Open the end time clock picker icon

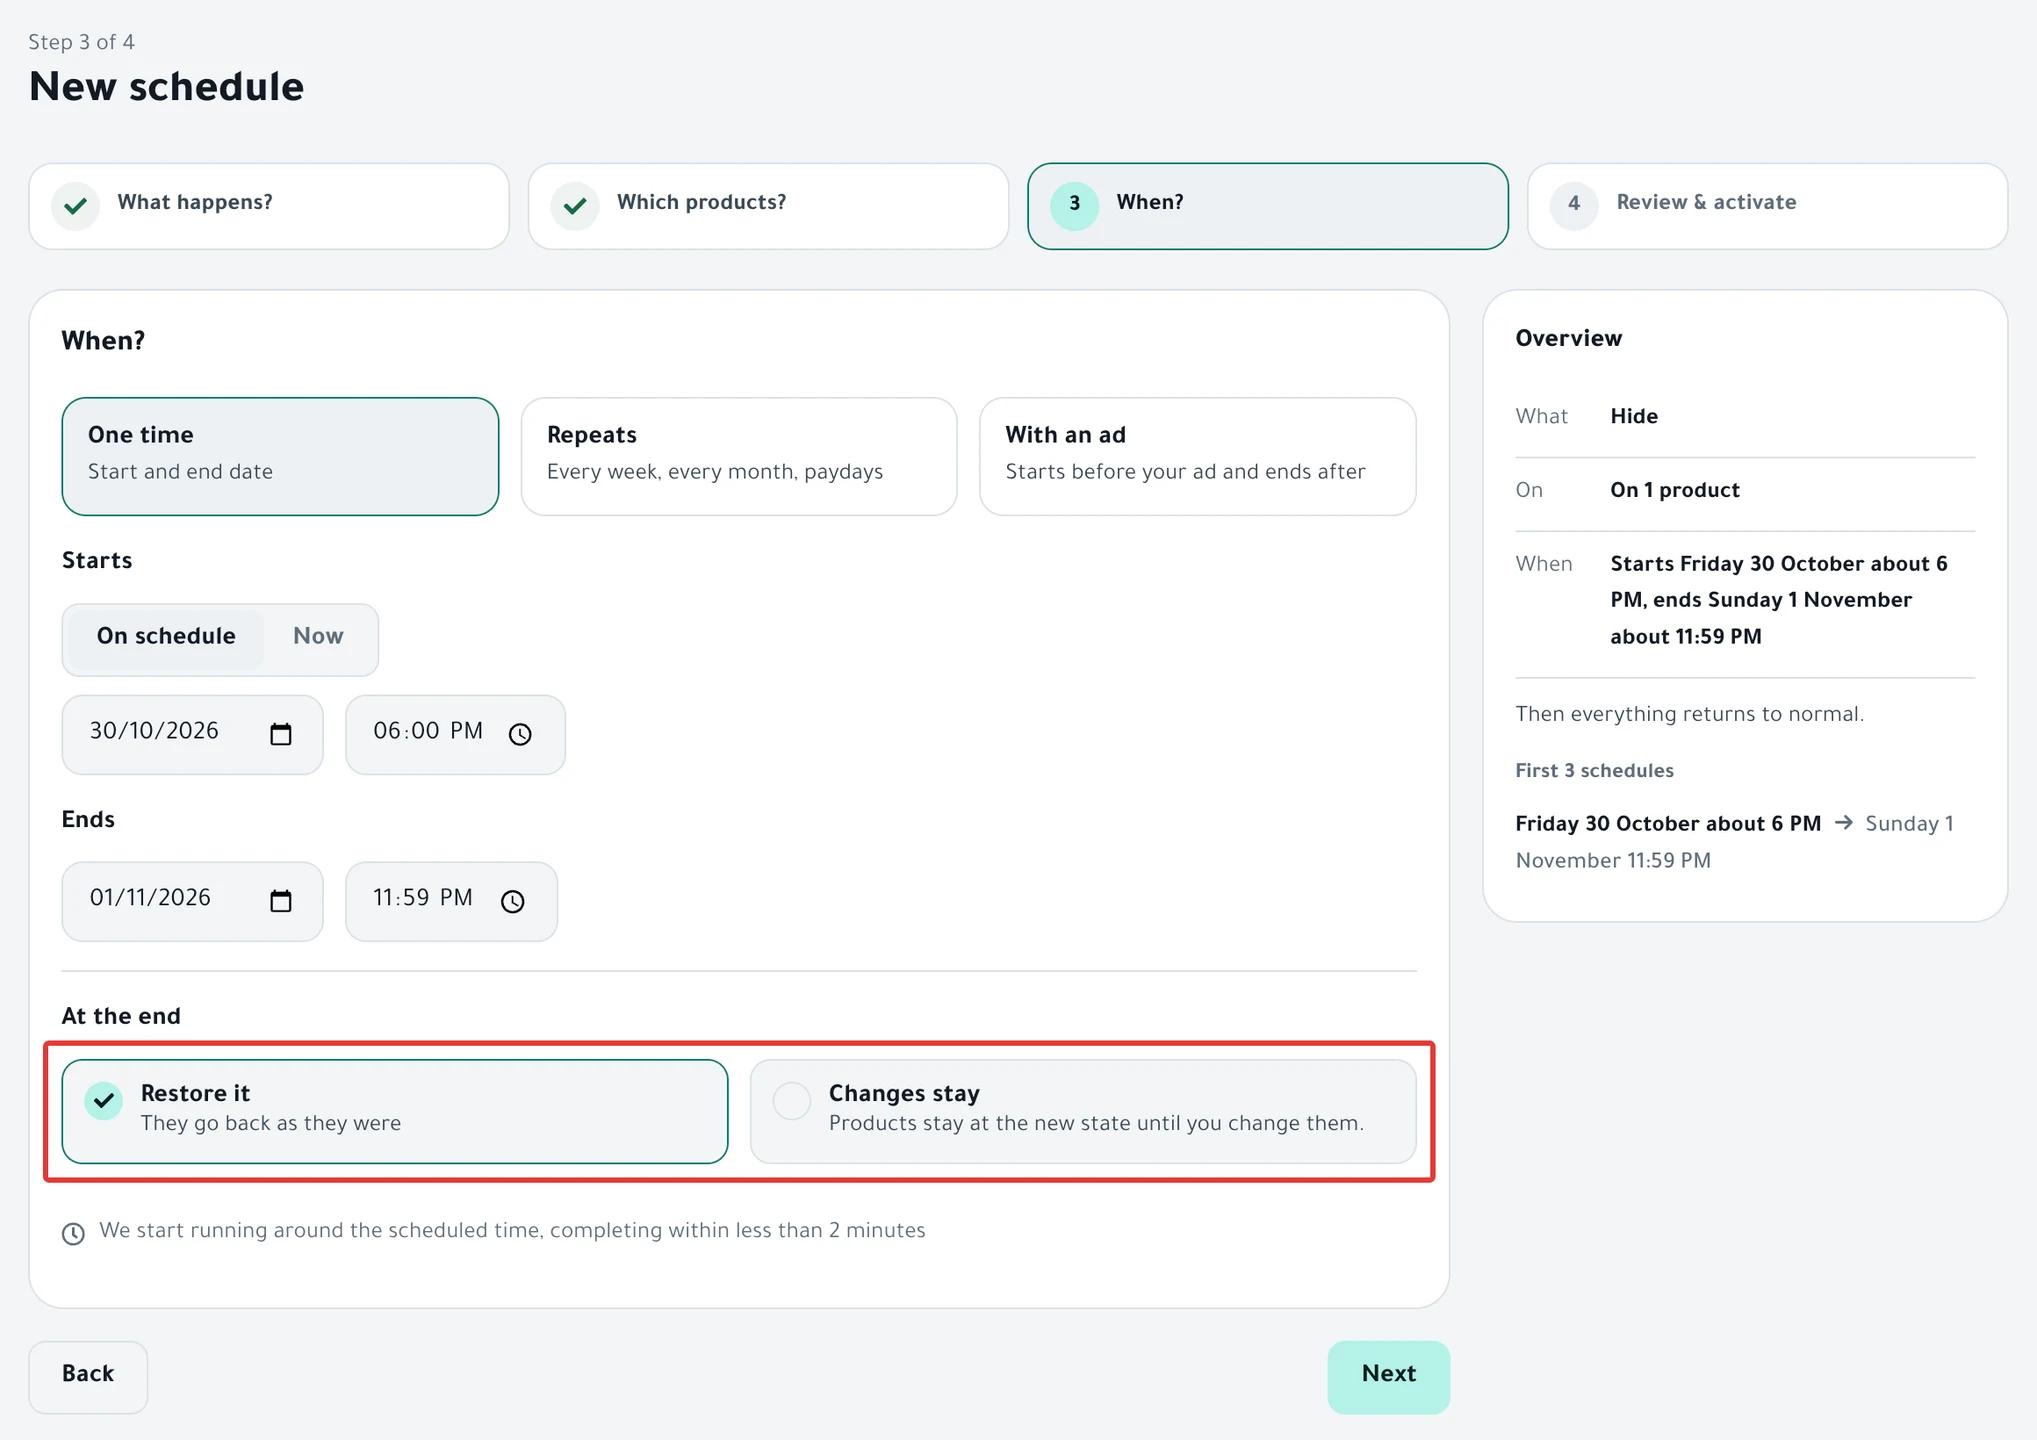click(x=512, y=901)
